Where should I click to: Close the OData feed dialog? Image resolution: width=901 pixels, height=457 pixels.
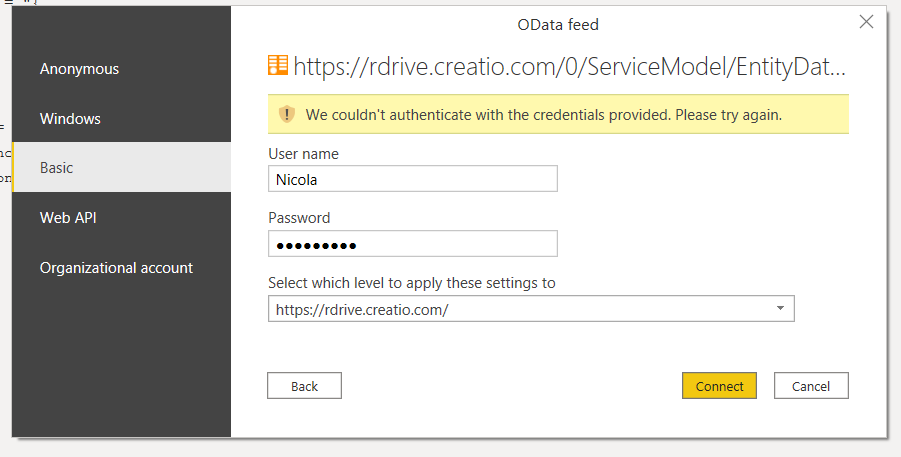[866, 22]
